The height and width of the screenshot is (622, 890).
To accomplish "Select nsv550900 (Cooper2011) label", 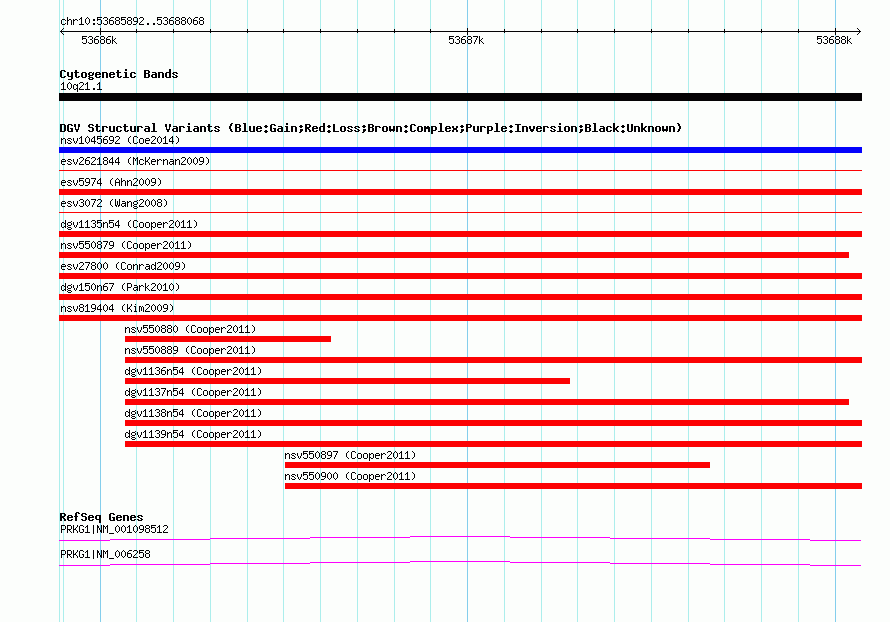I will click(x=350, y=476).
